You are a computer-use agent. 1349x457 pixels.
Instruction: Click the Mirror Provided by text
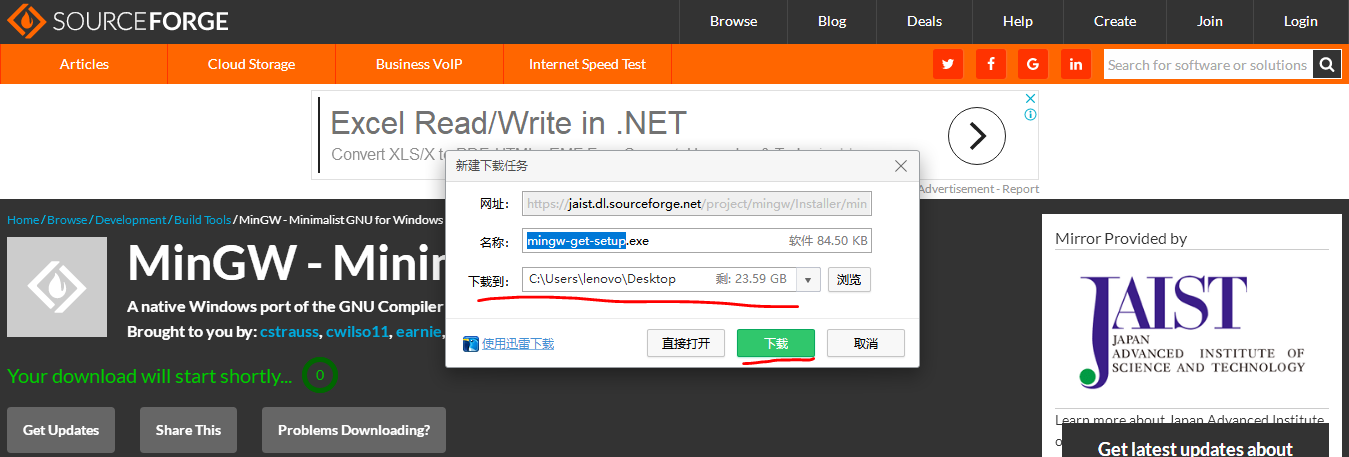1121,238
